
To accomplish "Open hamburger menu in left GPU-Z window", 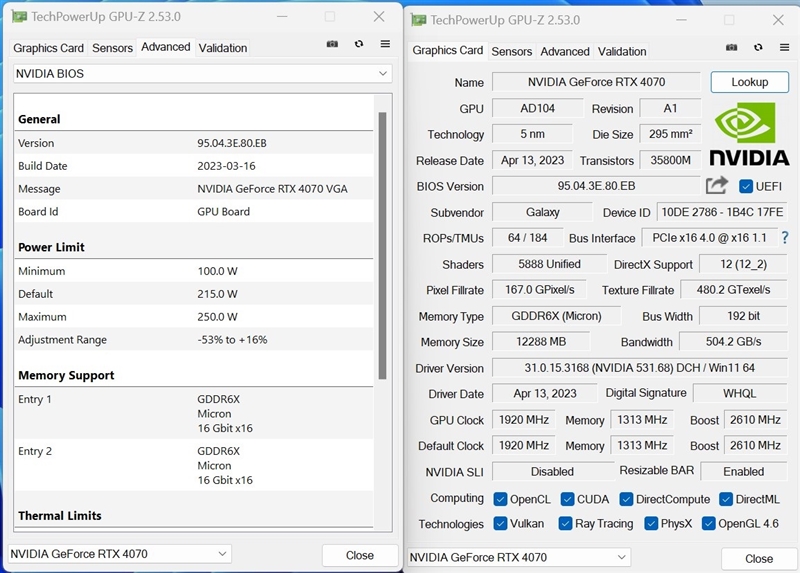I will (385, 44).
